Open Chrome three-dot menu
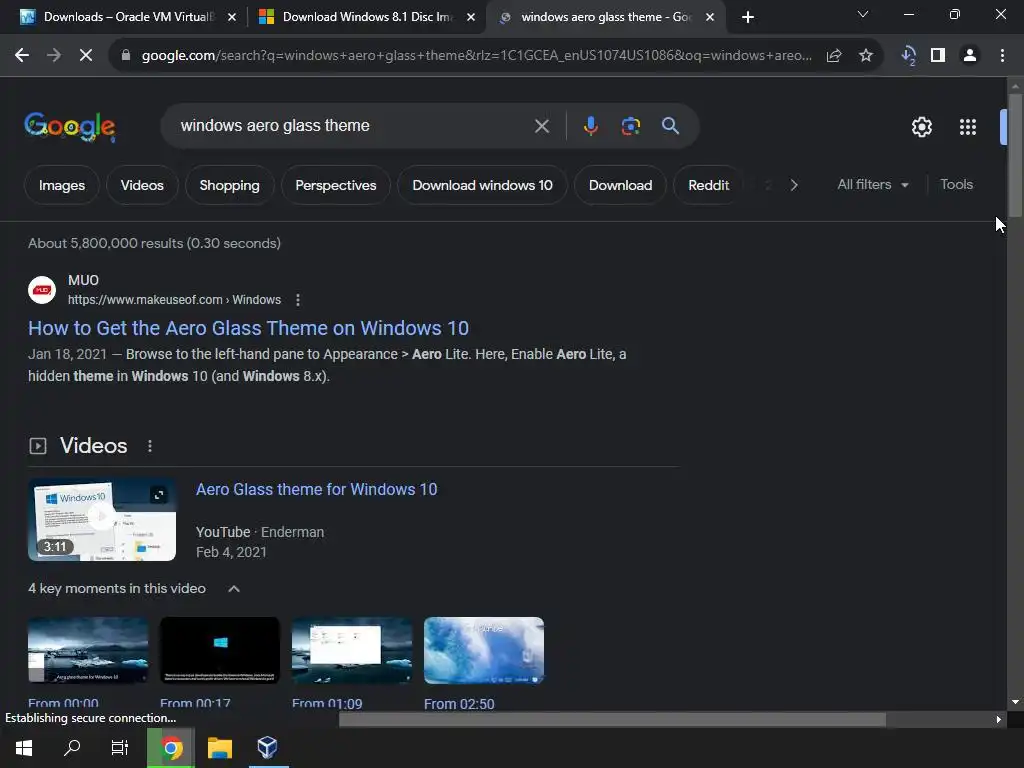1024x768 pixels. pos(1002,56)
